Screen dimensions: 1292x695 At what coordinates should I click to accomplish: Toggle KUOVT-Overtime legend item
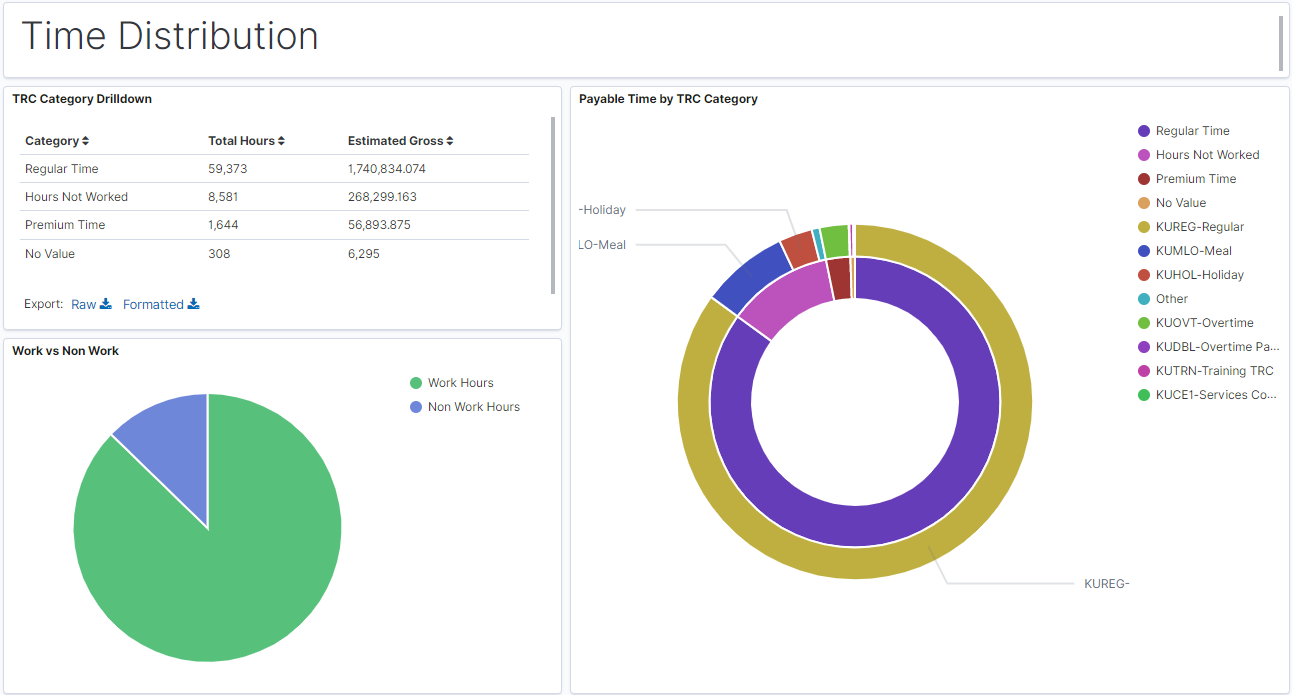1196,323
